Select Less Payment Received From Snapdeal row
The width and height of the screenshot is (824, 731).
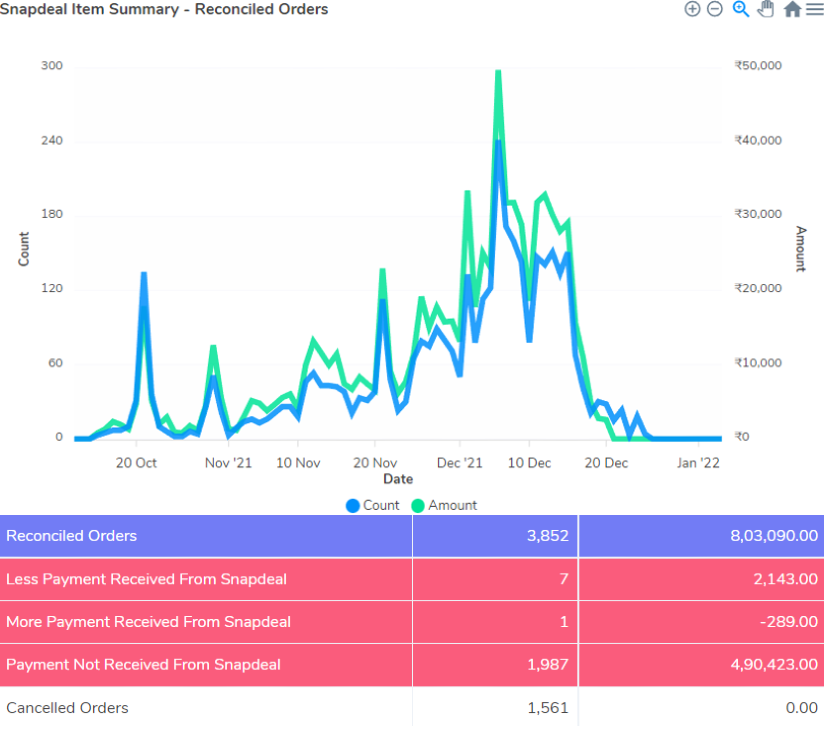pos(412,579)
